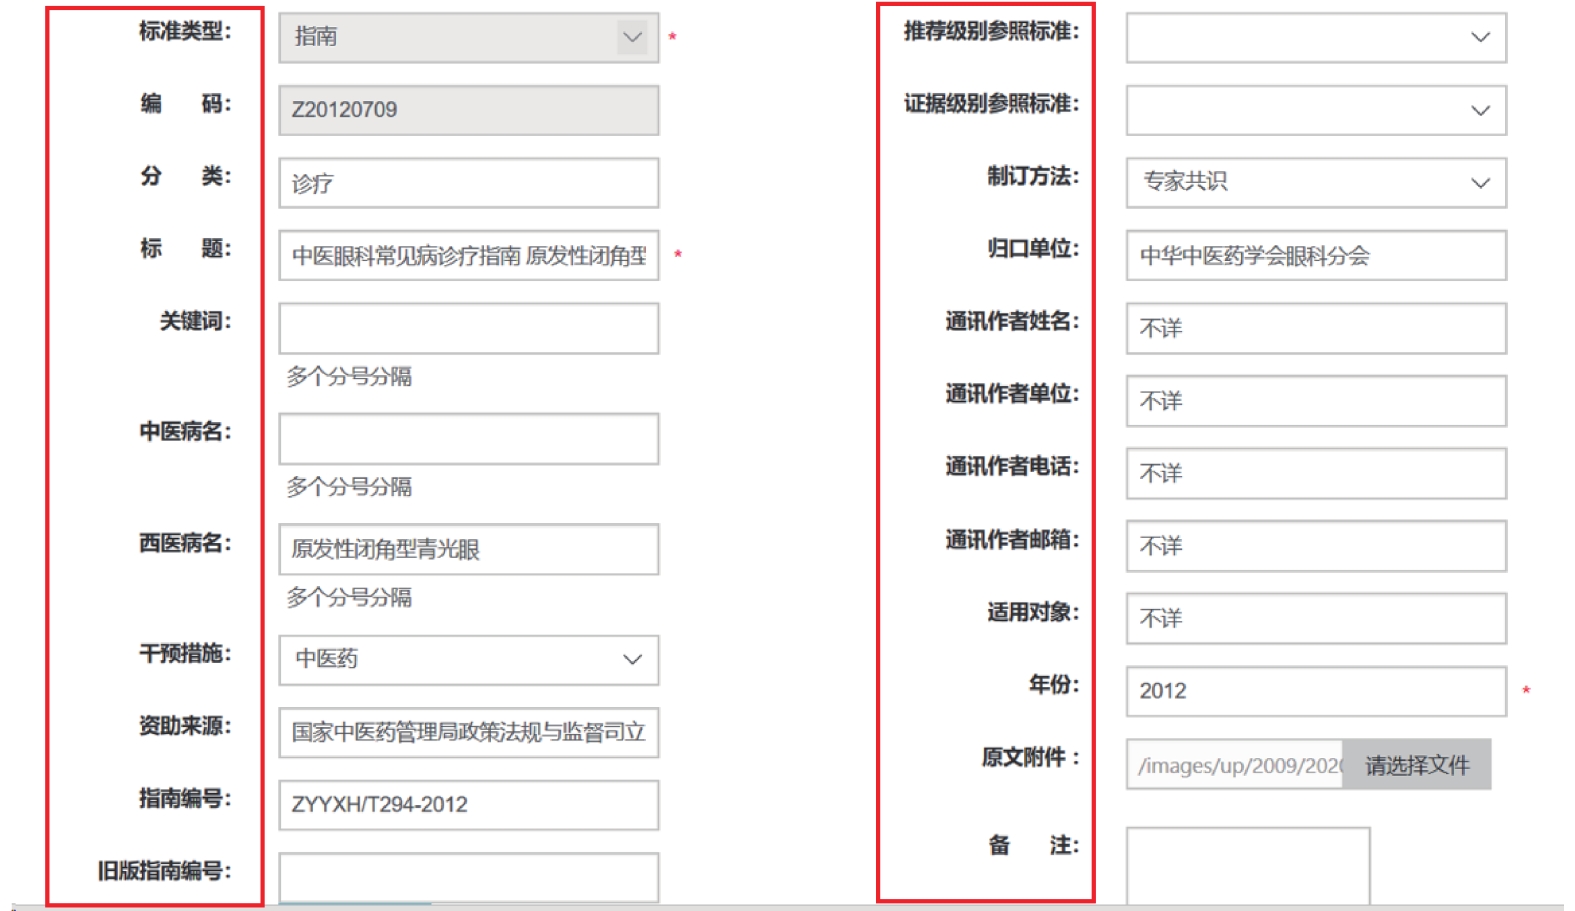
Task: Click the 标题 input field
Action: (x=468, y=256)
